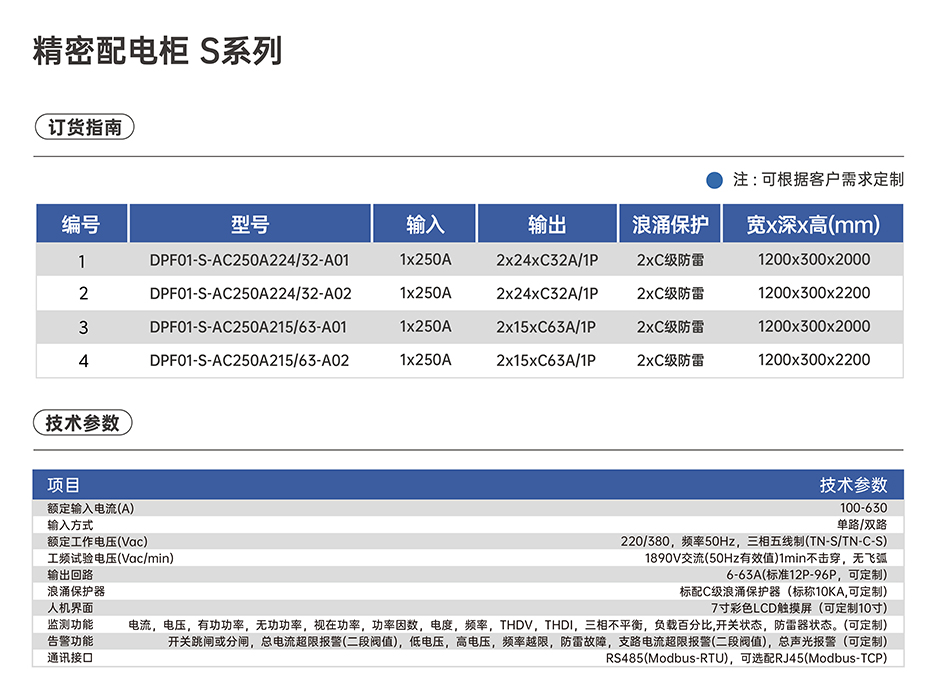Click the 输入 column header
The height and width of the screenshot is (698, 938).
(x=425, y=224)
